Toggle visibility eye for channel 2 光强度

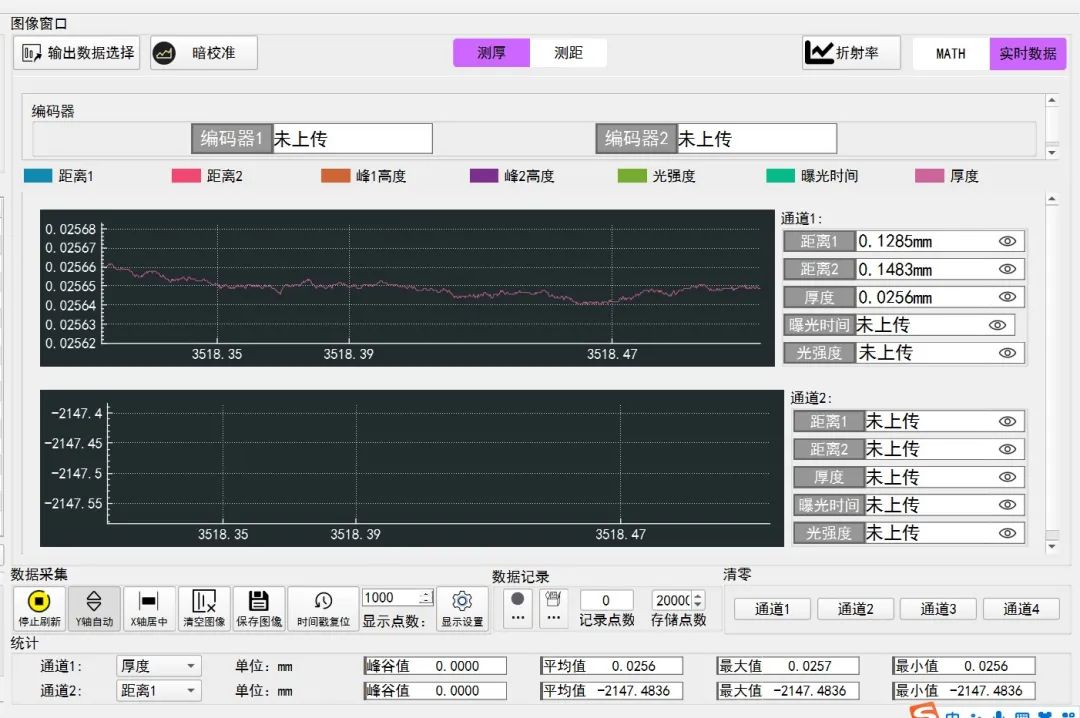click(1007, 533)
